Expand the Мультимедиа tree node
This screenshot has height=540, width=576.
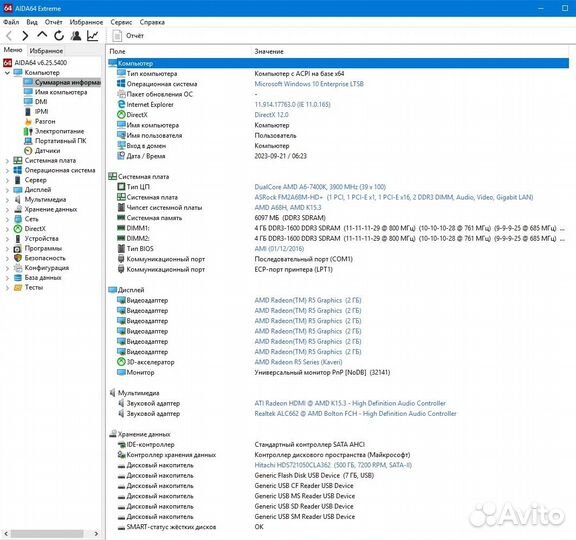coord(7,199)
